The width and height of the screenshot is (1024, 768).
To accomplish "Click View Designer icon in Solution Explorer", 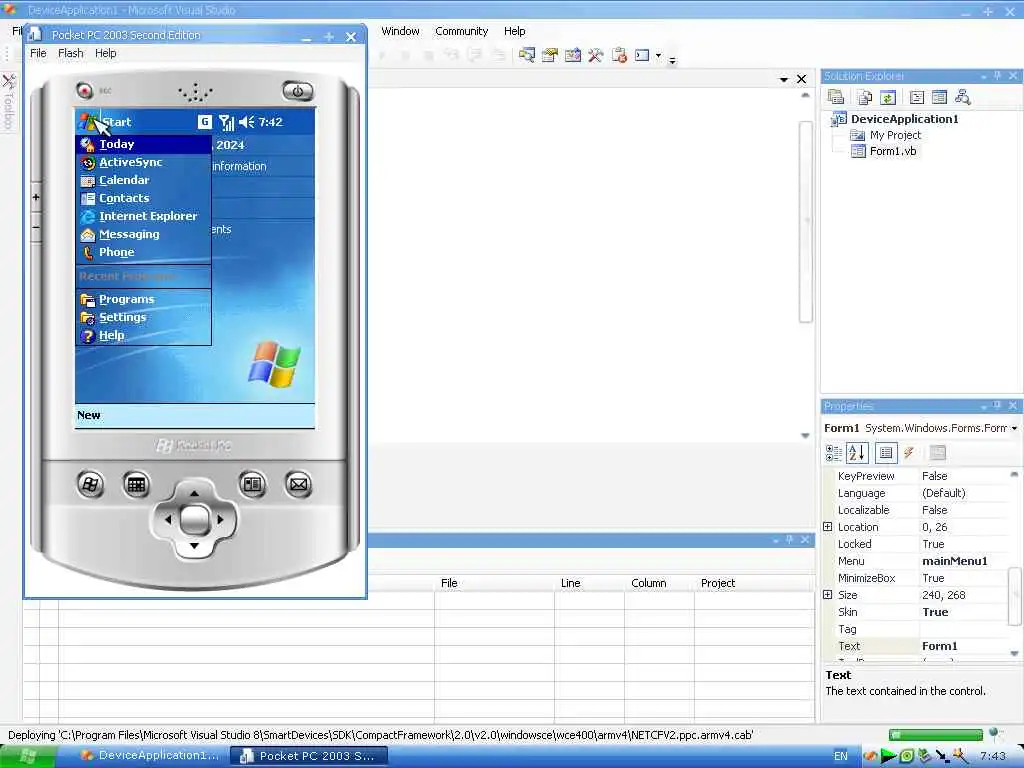I will click(x=939, y=97).
